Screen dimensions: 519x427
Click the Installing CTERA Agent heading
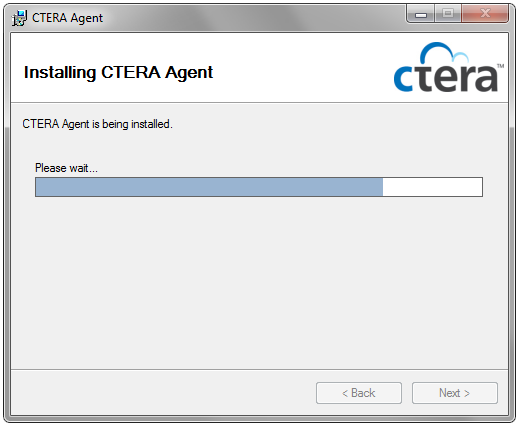coord(118,72)
